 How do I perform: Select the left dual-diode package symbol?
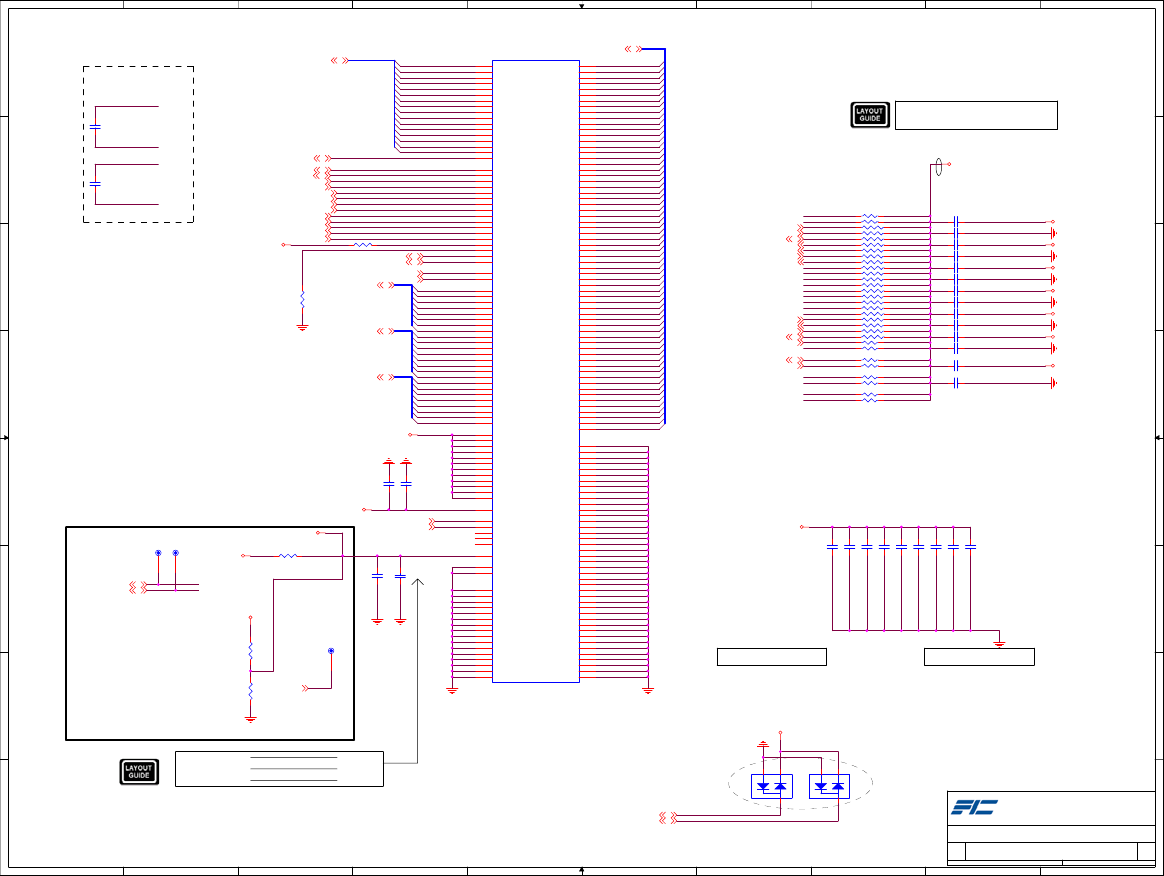(772, 786)
